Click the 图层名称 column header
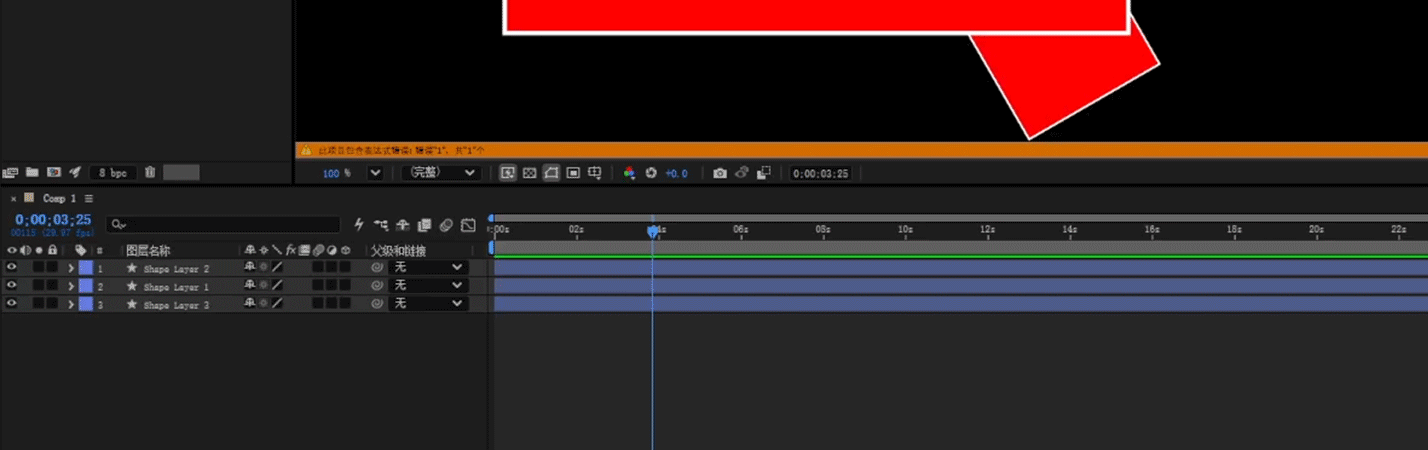The width and height of the screenshot is (1428, 450). click(147, 250)
